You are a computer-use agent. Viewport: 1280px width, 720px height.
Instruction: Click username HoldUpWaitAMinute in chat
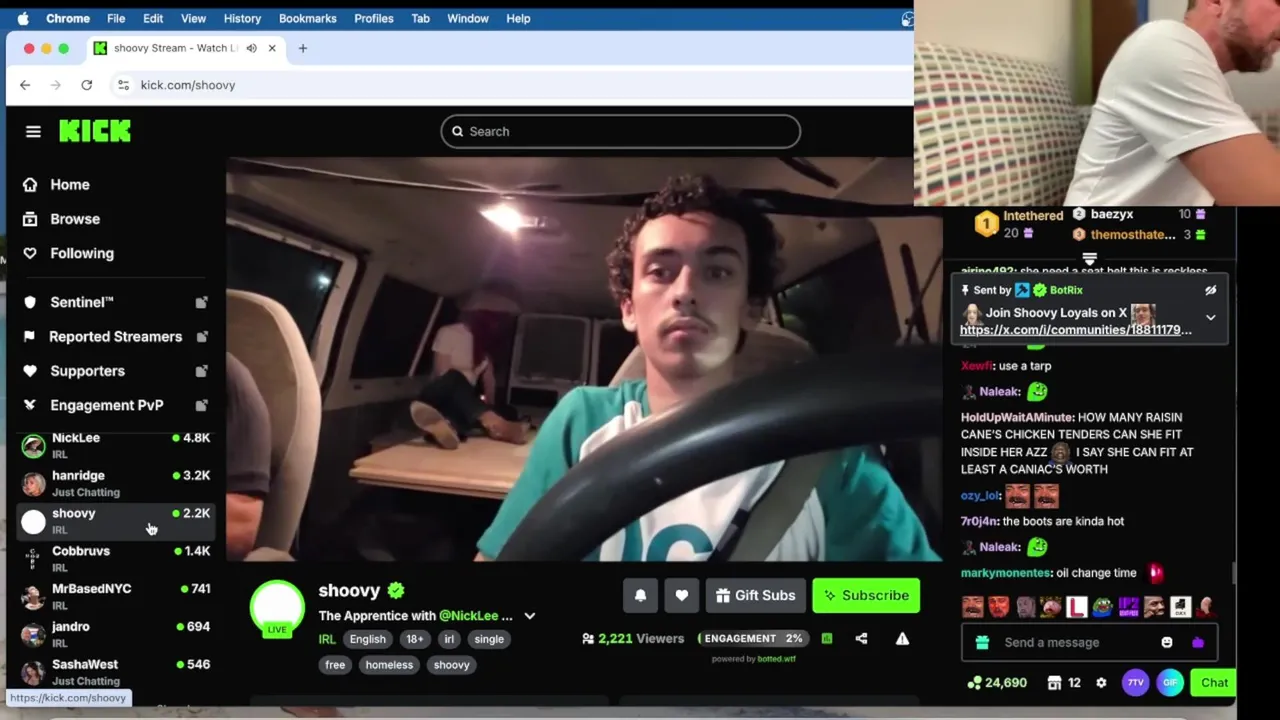[1017, 417]
